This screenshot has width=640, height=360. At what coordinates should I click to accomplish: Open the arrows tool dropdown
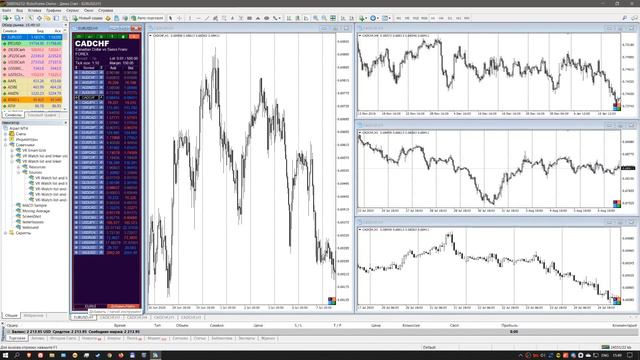pyautogui.click(x=277, y=18)
